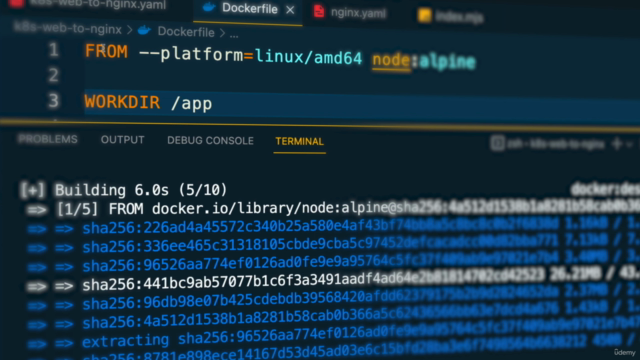Screen dimensions: 640x360
Task: Click the red YAML icon on nginx.yaml tab
Action: pos(319,11)
